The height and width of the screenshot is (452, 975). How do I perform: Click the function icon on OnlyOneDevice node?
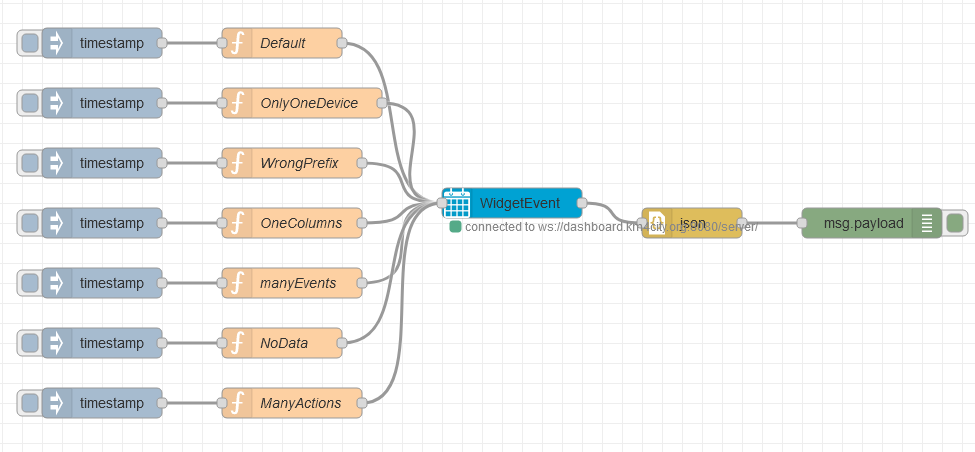tap(238, 103)
